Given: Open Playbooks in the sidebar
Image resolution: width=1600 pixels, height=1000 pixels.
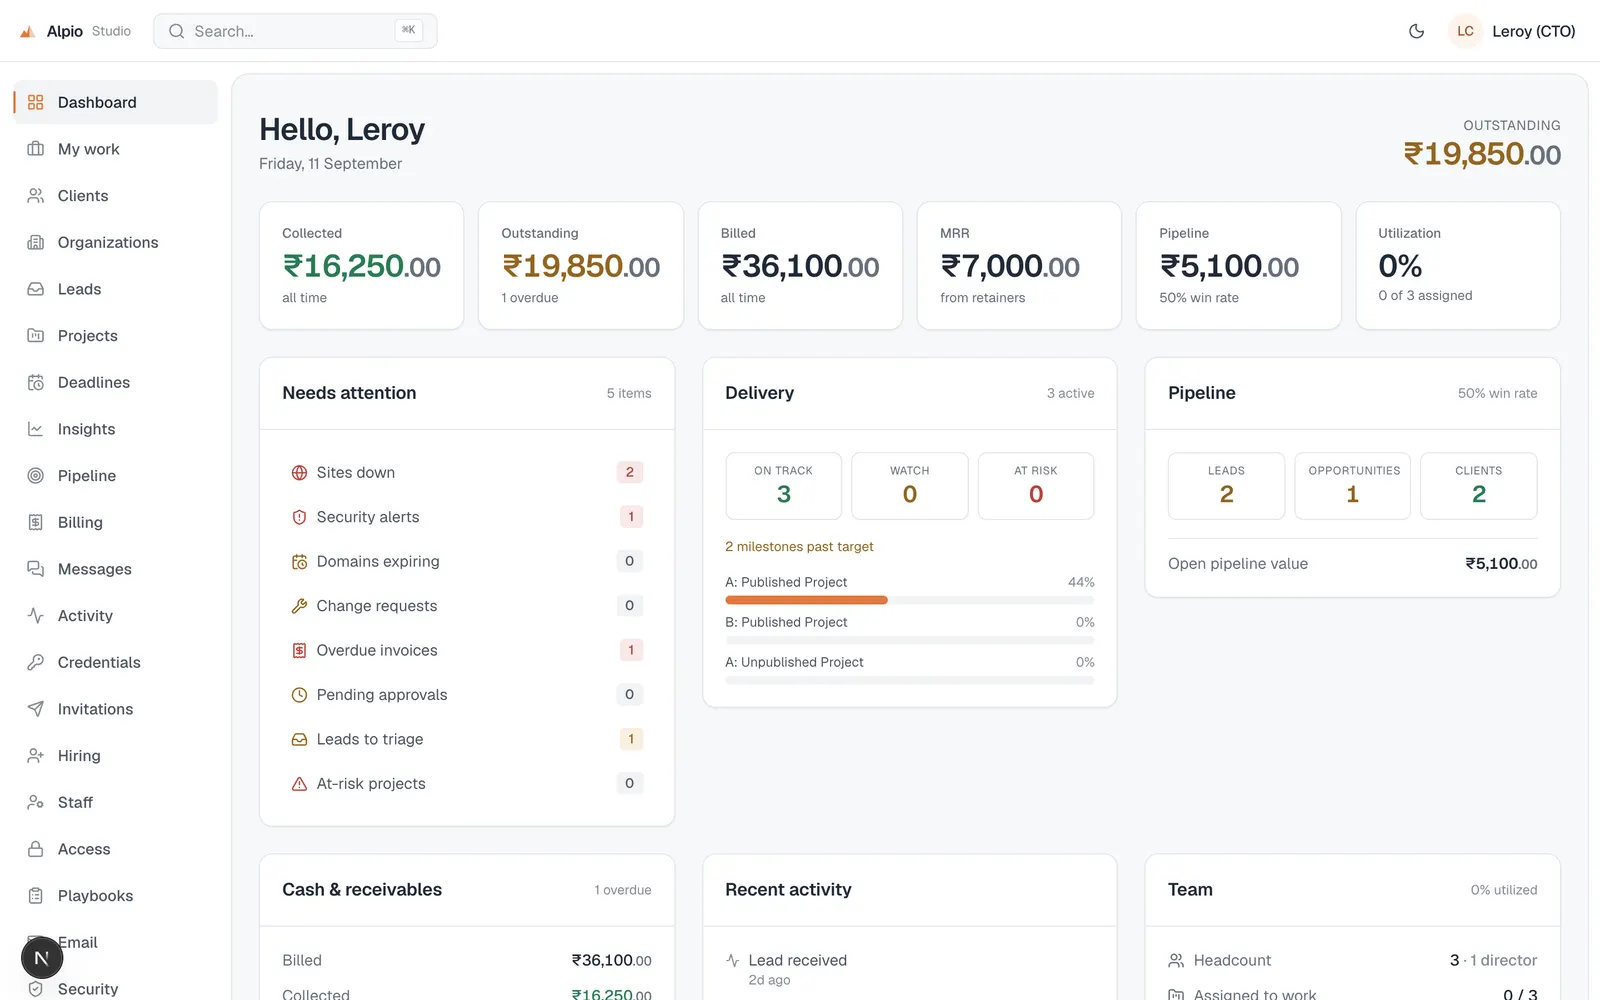Looking at the screenshot, I should [115, 896].
